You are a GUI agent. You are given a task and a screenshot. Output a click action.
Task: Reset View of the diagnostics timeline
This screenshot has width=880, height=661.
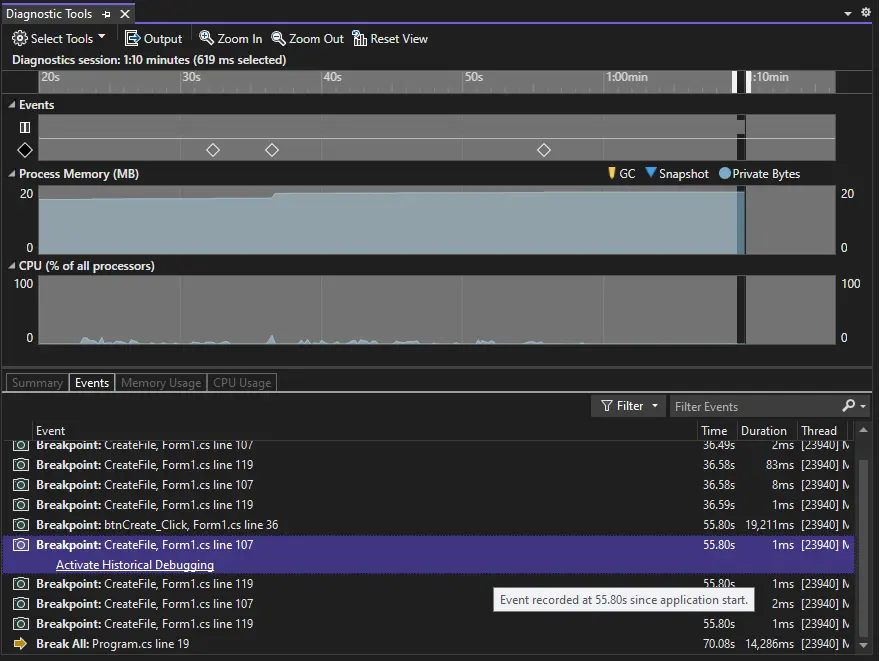(x=389, y=39)
